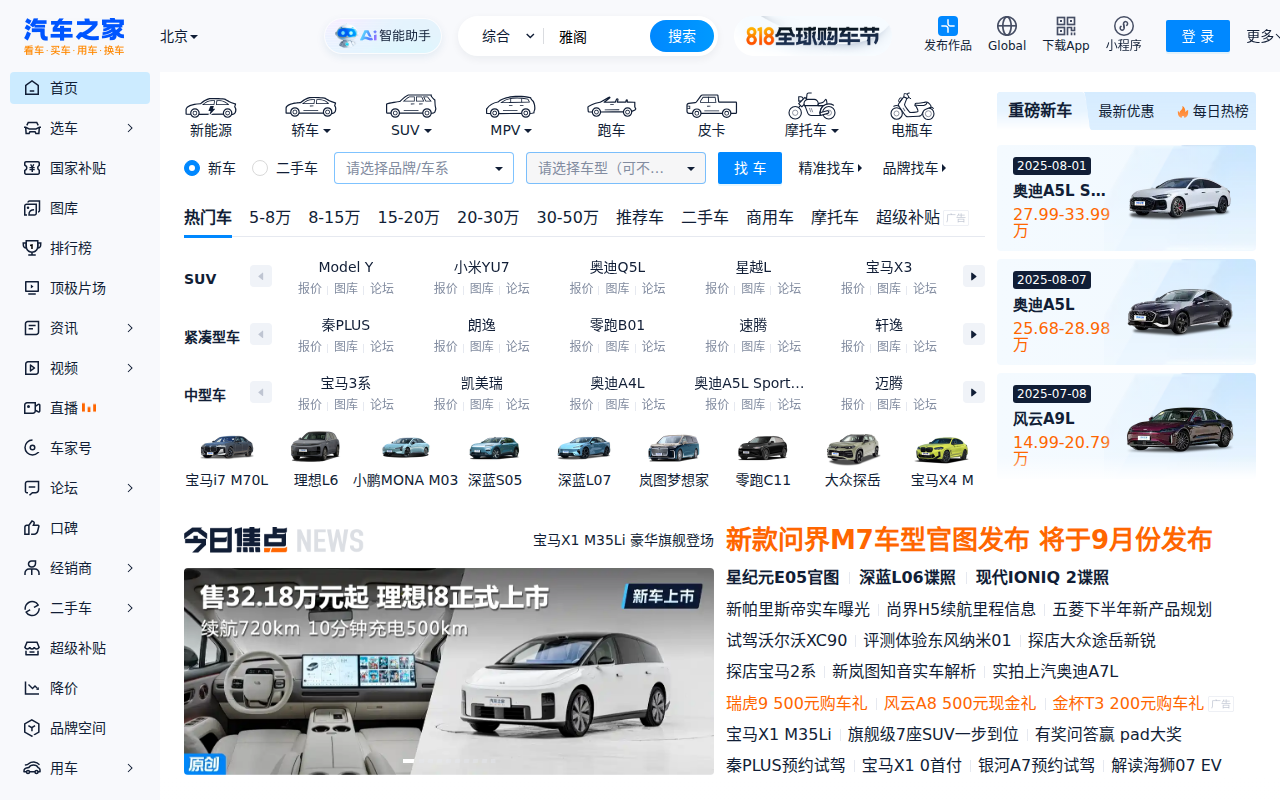The height and width of the screenshot is (800, 1280).
Task: Open the 818全球购车节 banner
Action: (x=812, y=36)
